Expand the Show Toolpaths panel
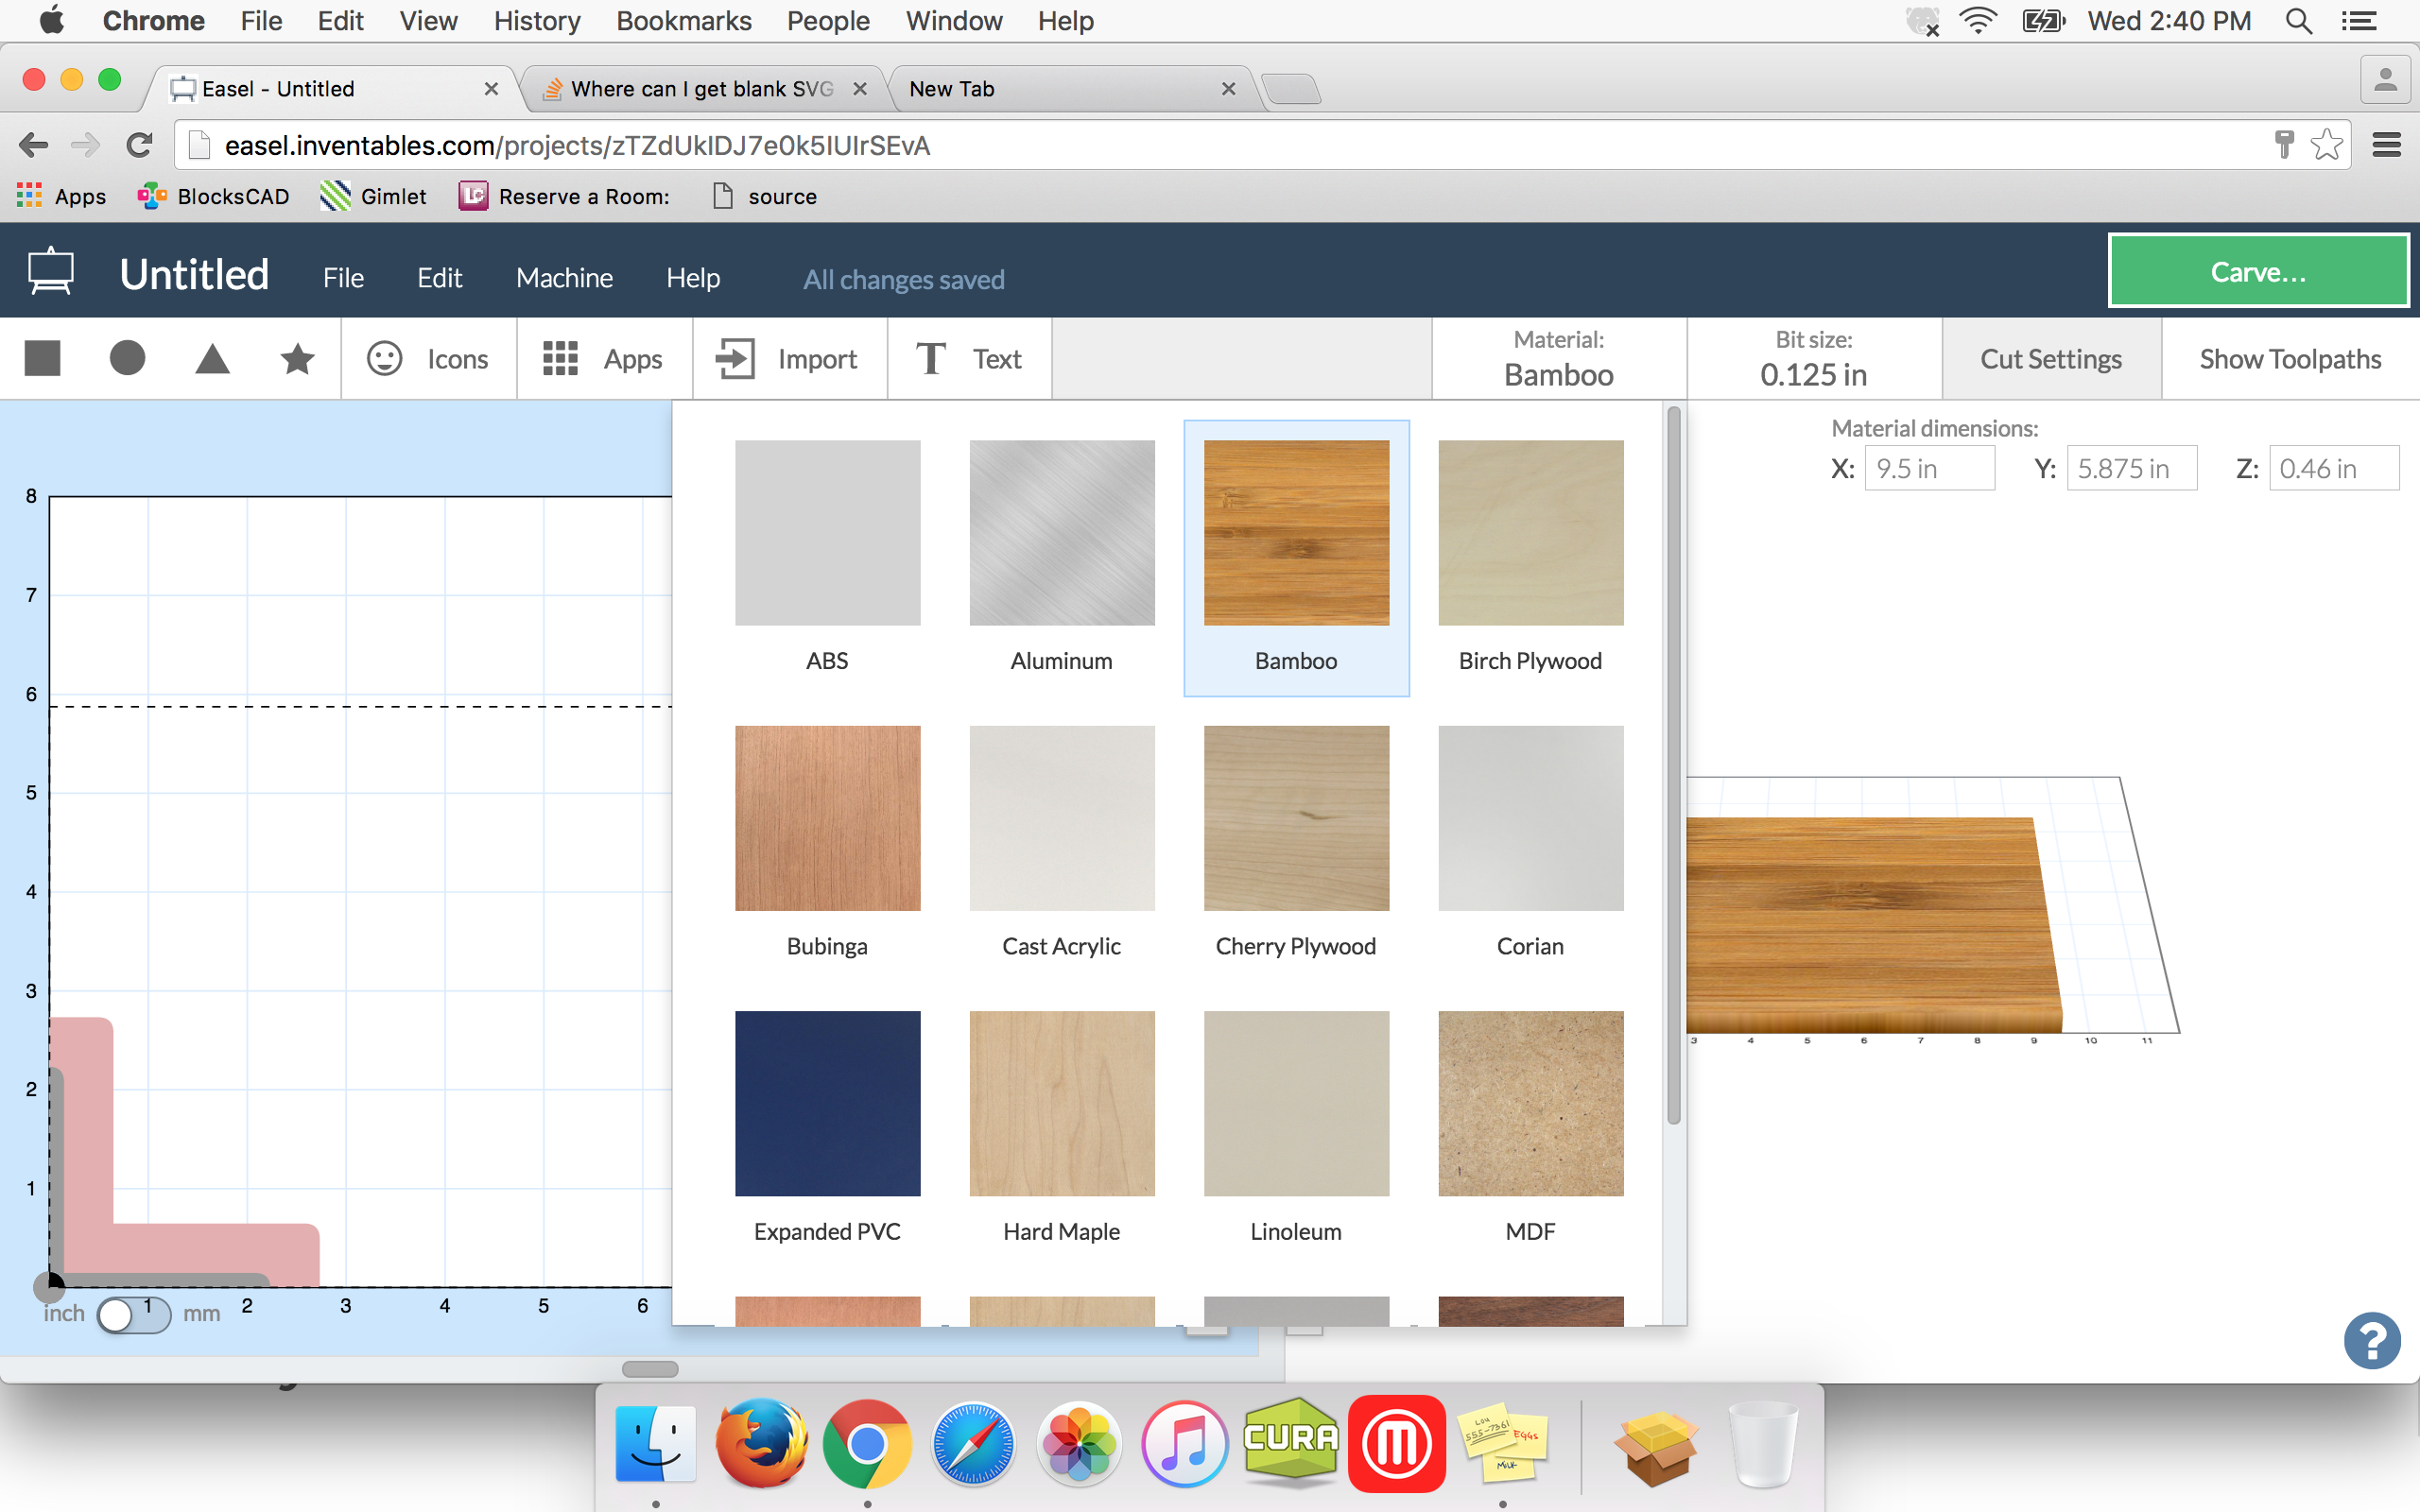The height and width of the screenshot is (1512, 2420). click(2290, 357)
